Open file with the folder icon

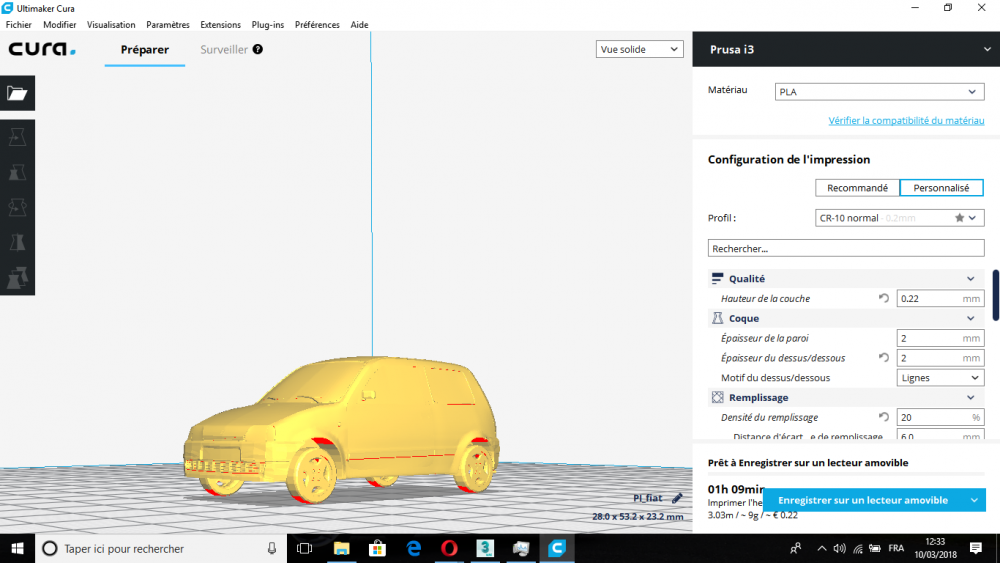click(17, 93)
